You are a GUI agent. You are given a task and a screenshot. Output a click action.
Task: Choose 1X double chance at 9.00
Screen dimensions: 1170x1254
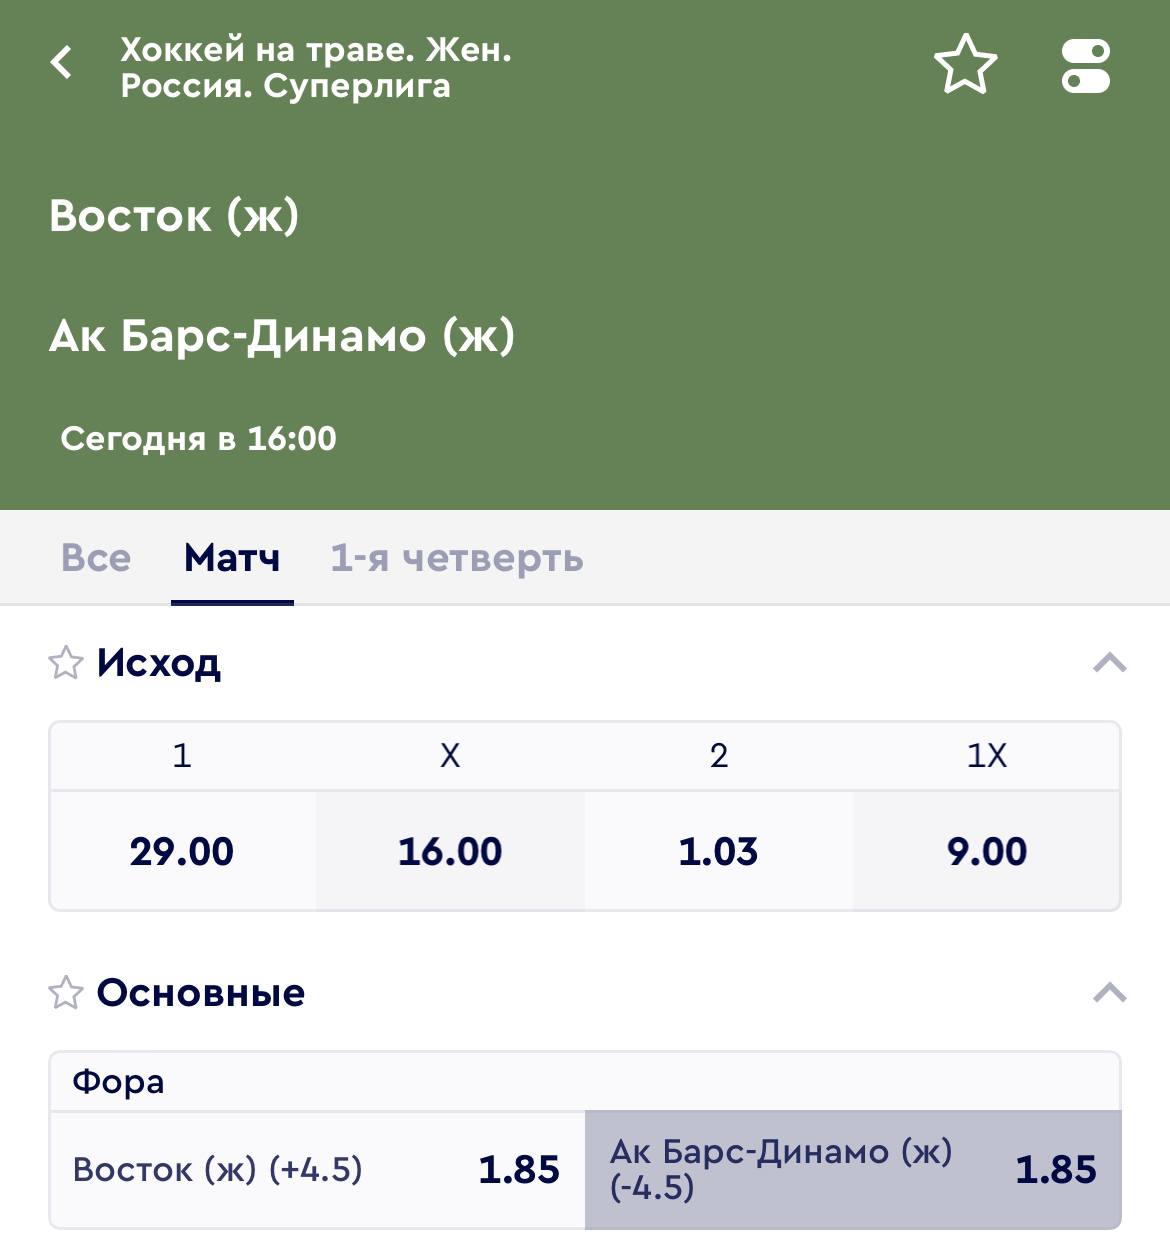tap(987, 851)
